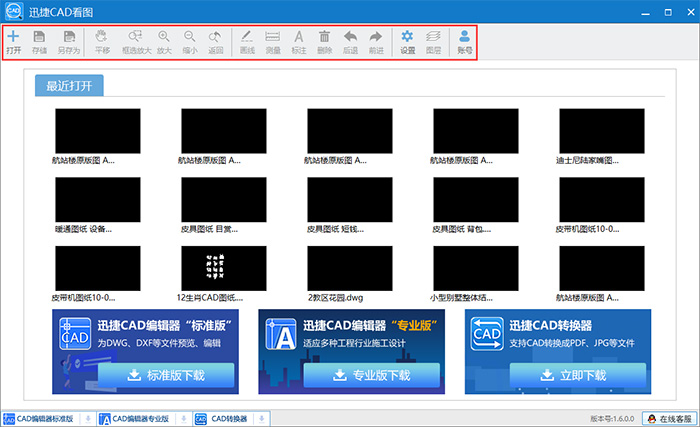Contact 在线客服 online support
This screenshot has width=700, height=427.
[x=670, y=419]
